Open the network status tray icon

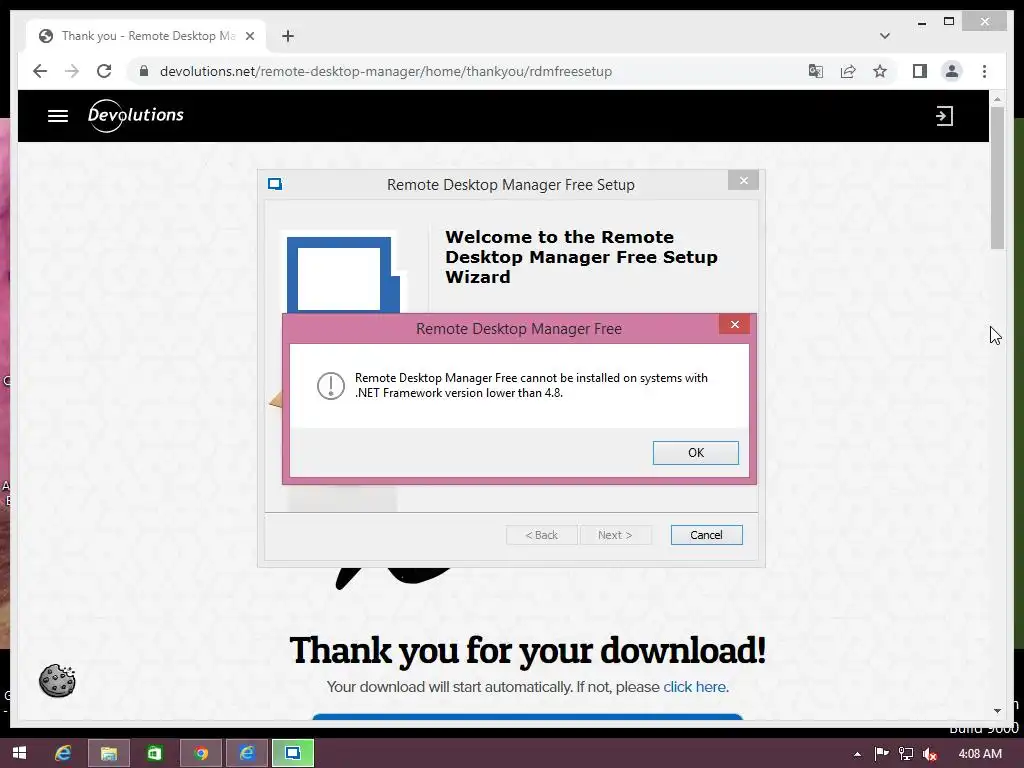coord(906,754)
